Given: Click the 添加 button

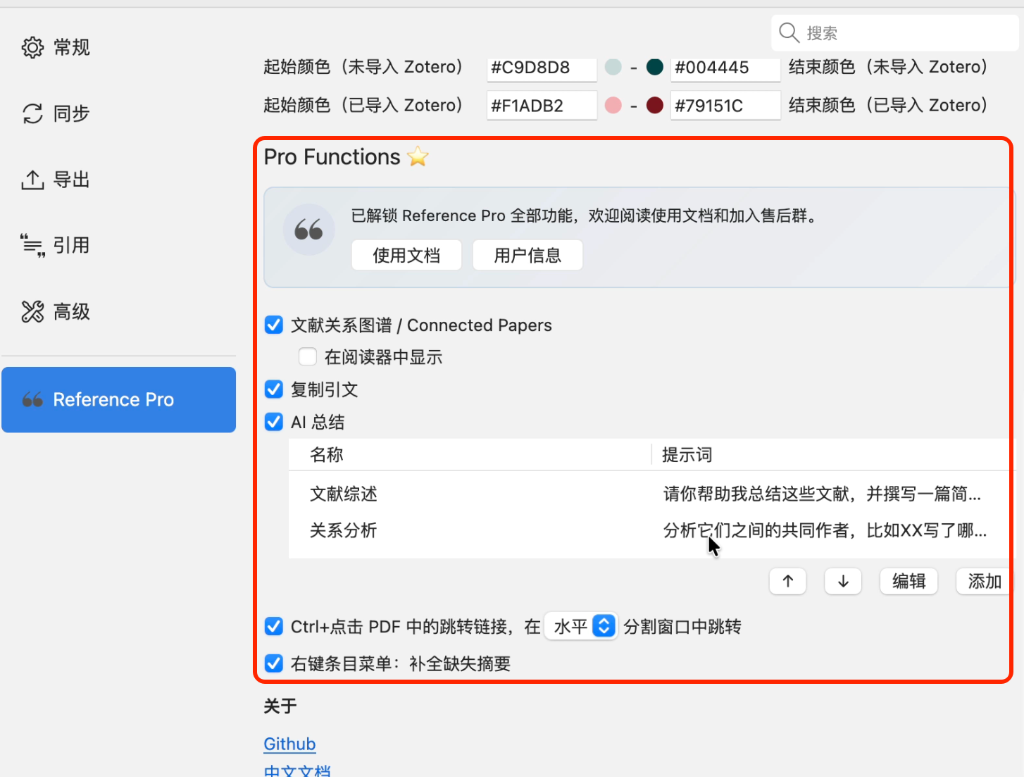Looking at the screenshot, I should [984, 581].
